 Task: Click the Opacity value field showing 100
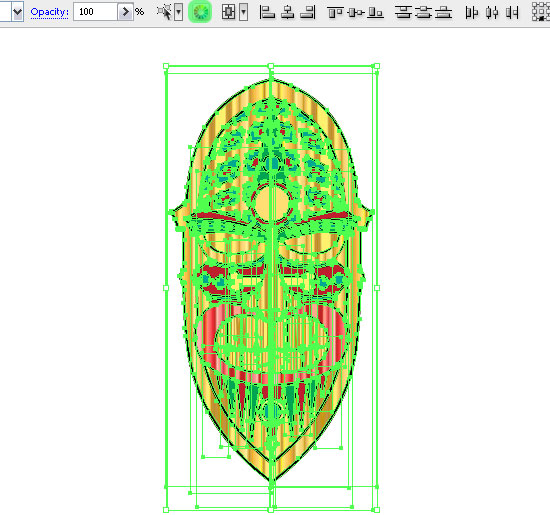coord(95,12)
